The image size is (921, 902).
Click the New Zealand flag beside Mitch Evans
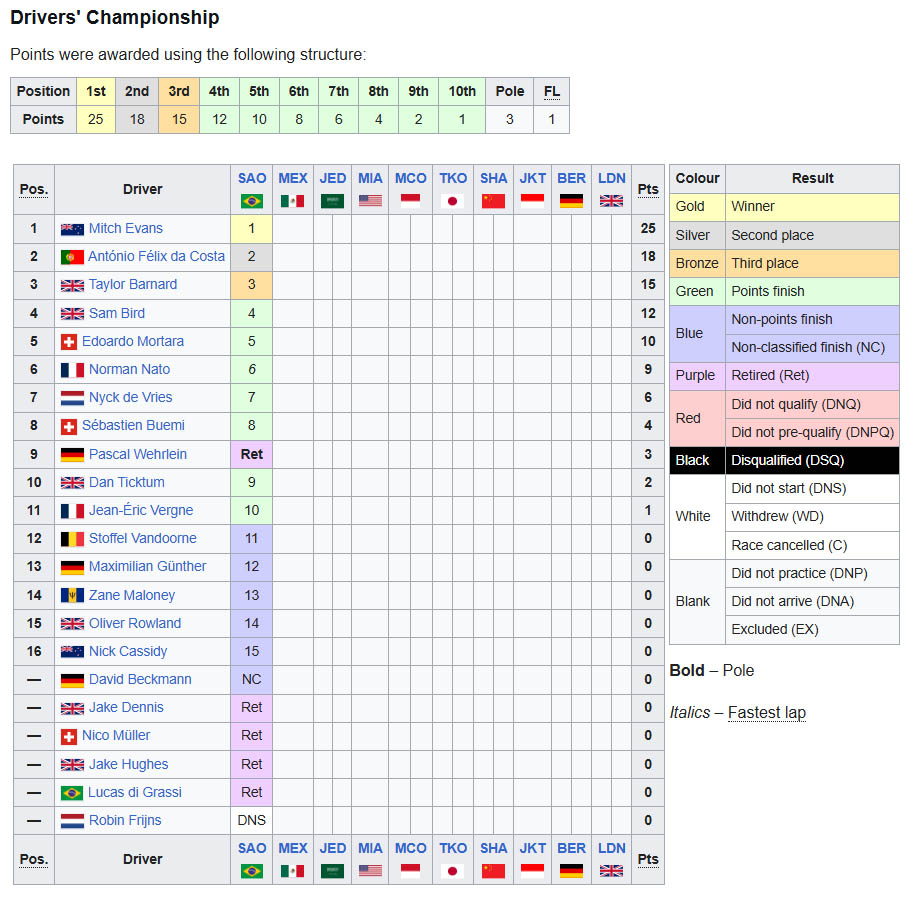pyautogui.click(x=72, y=230)
